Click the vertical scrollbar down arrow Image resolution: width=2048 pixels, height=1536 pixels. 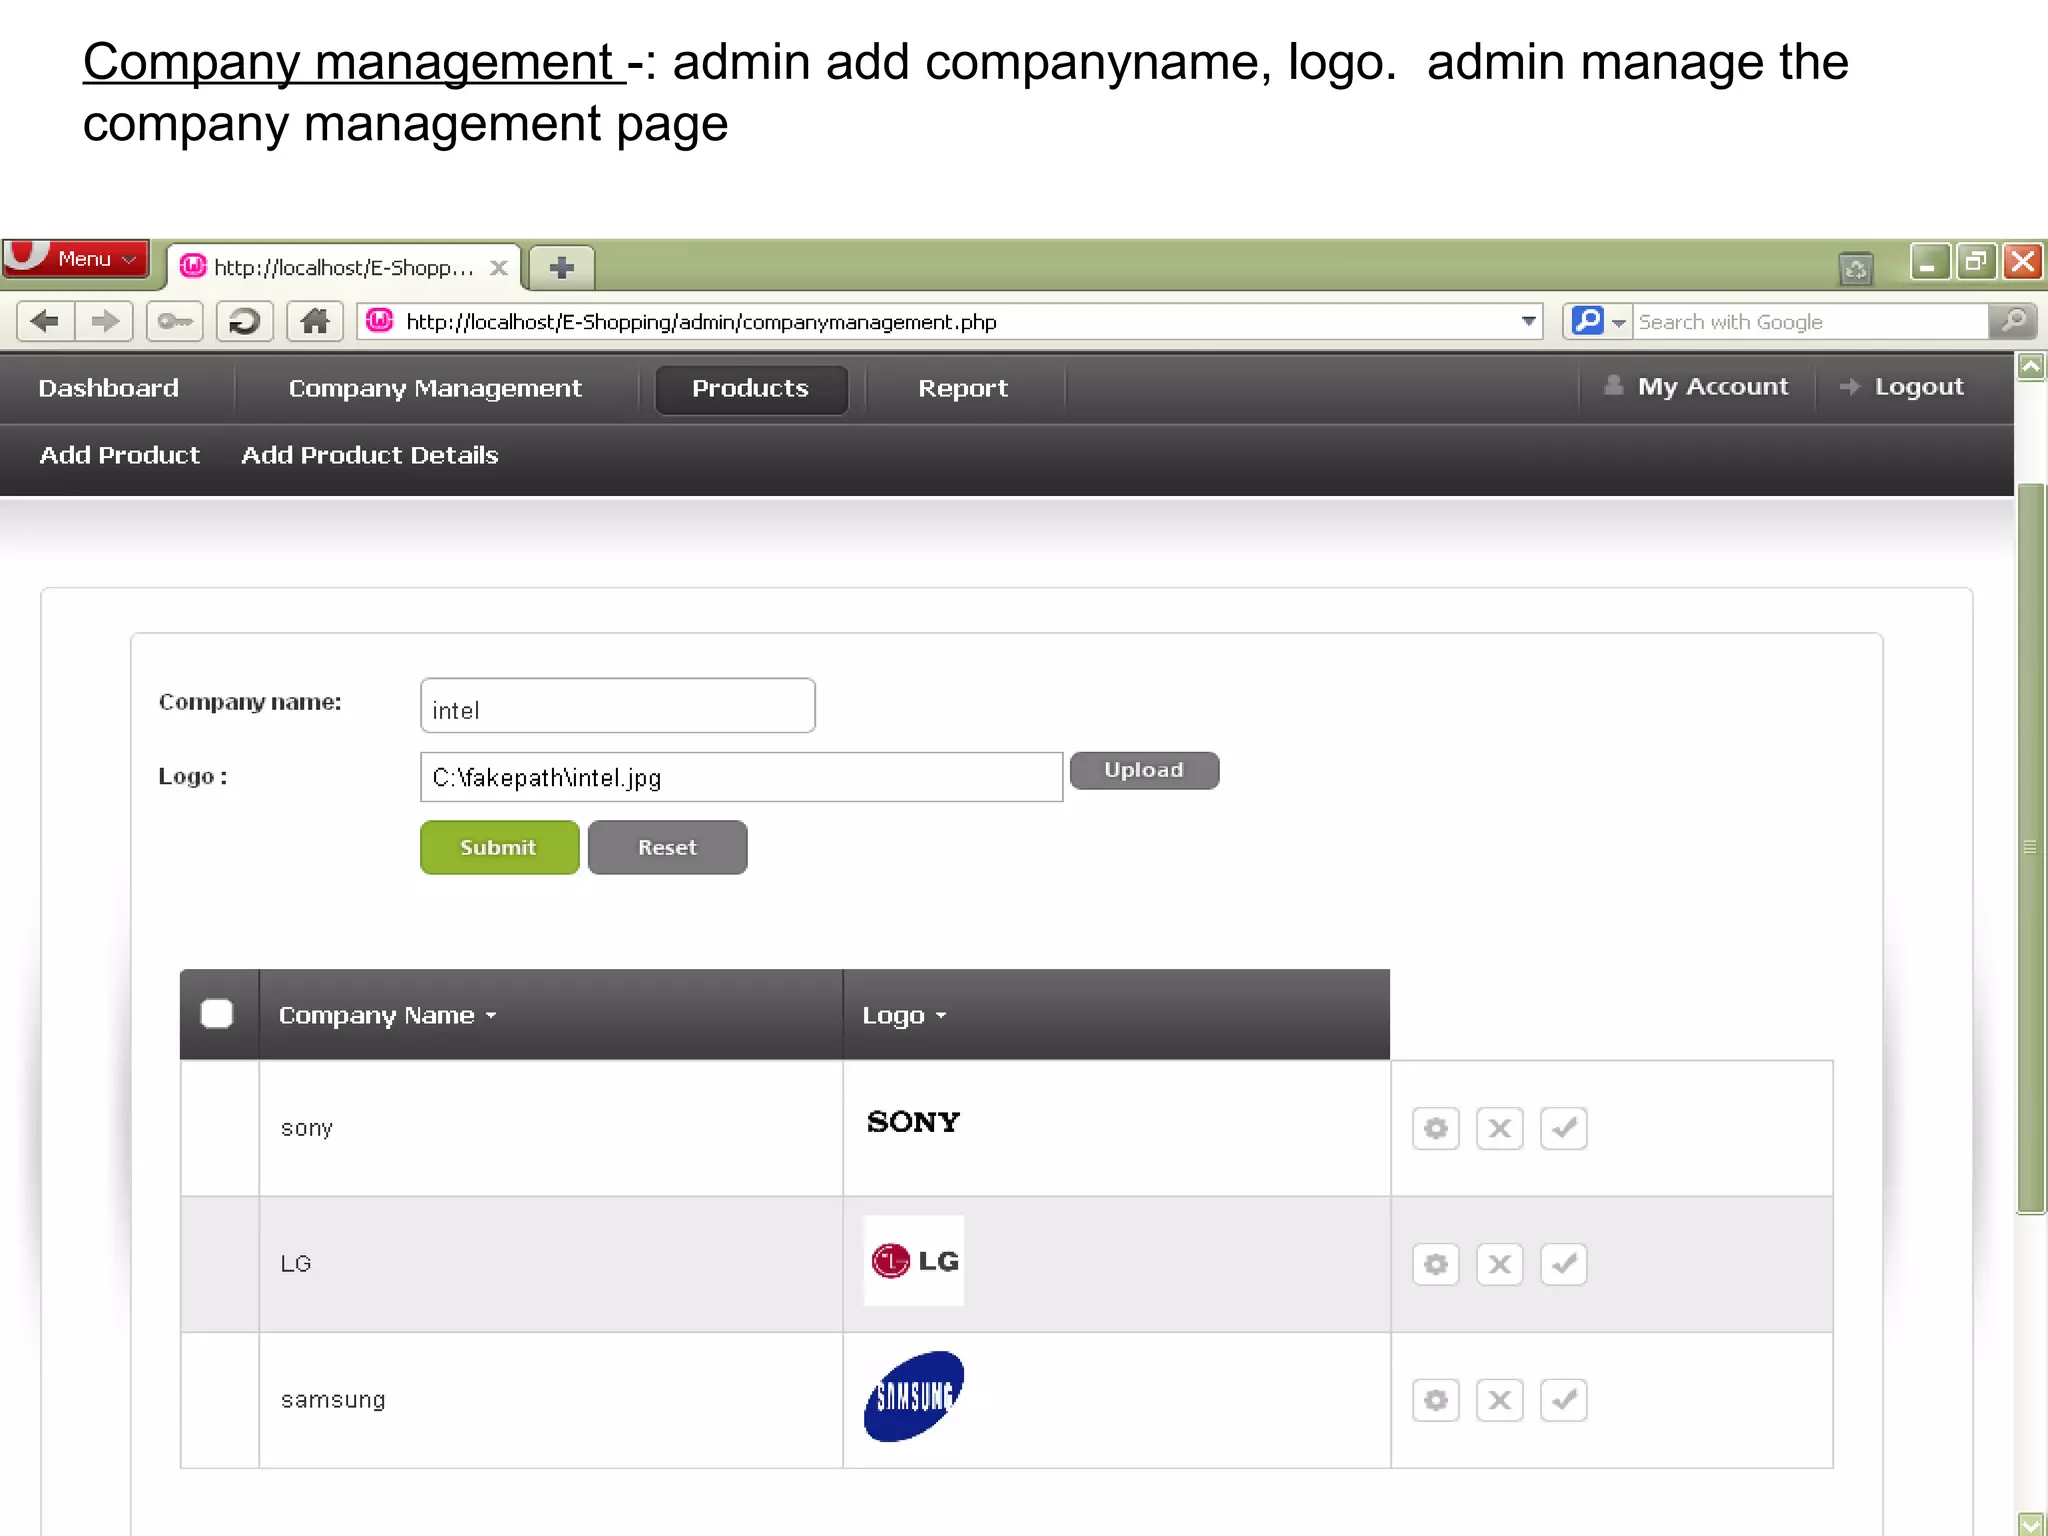[x=2031, y=1523]
